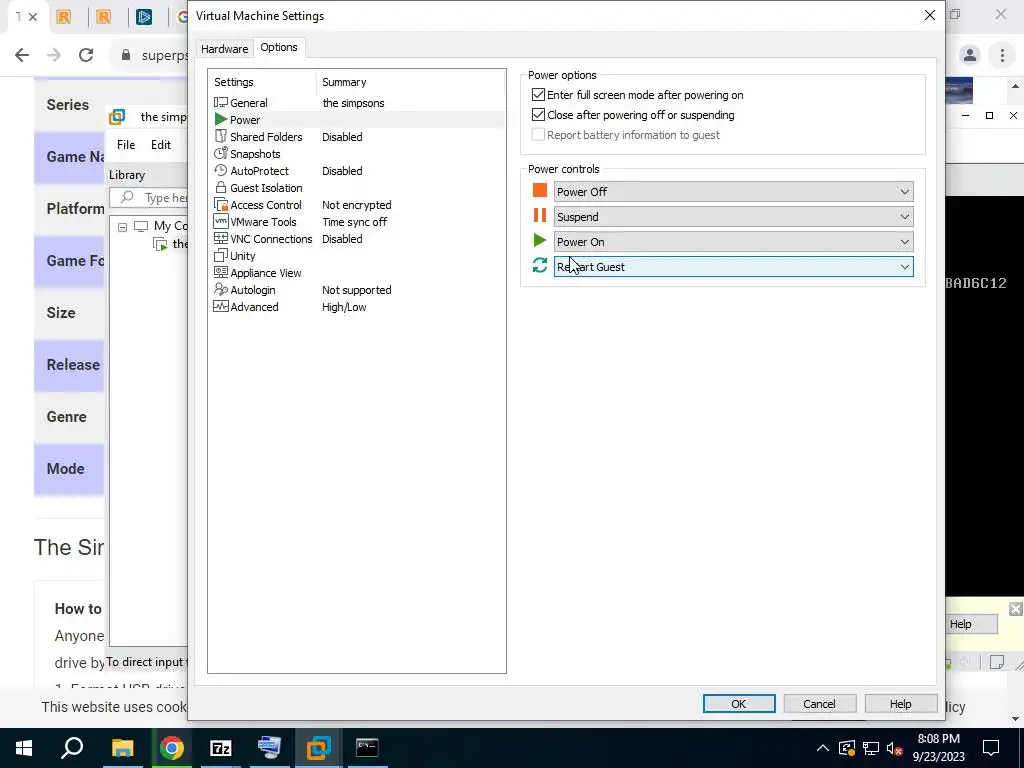Show hidden system tray icons
The width and height of the screenshot is (1024, 768).
tap(823, 748)
